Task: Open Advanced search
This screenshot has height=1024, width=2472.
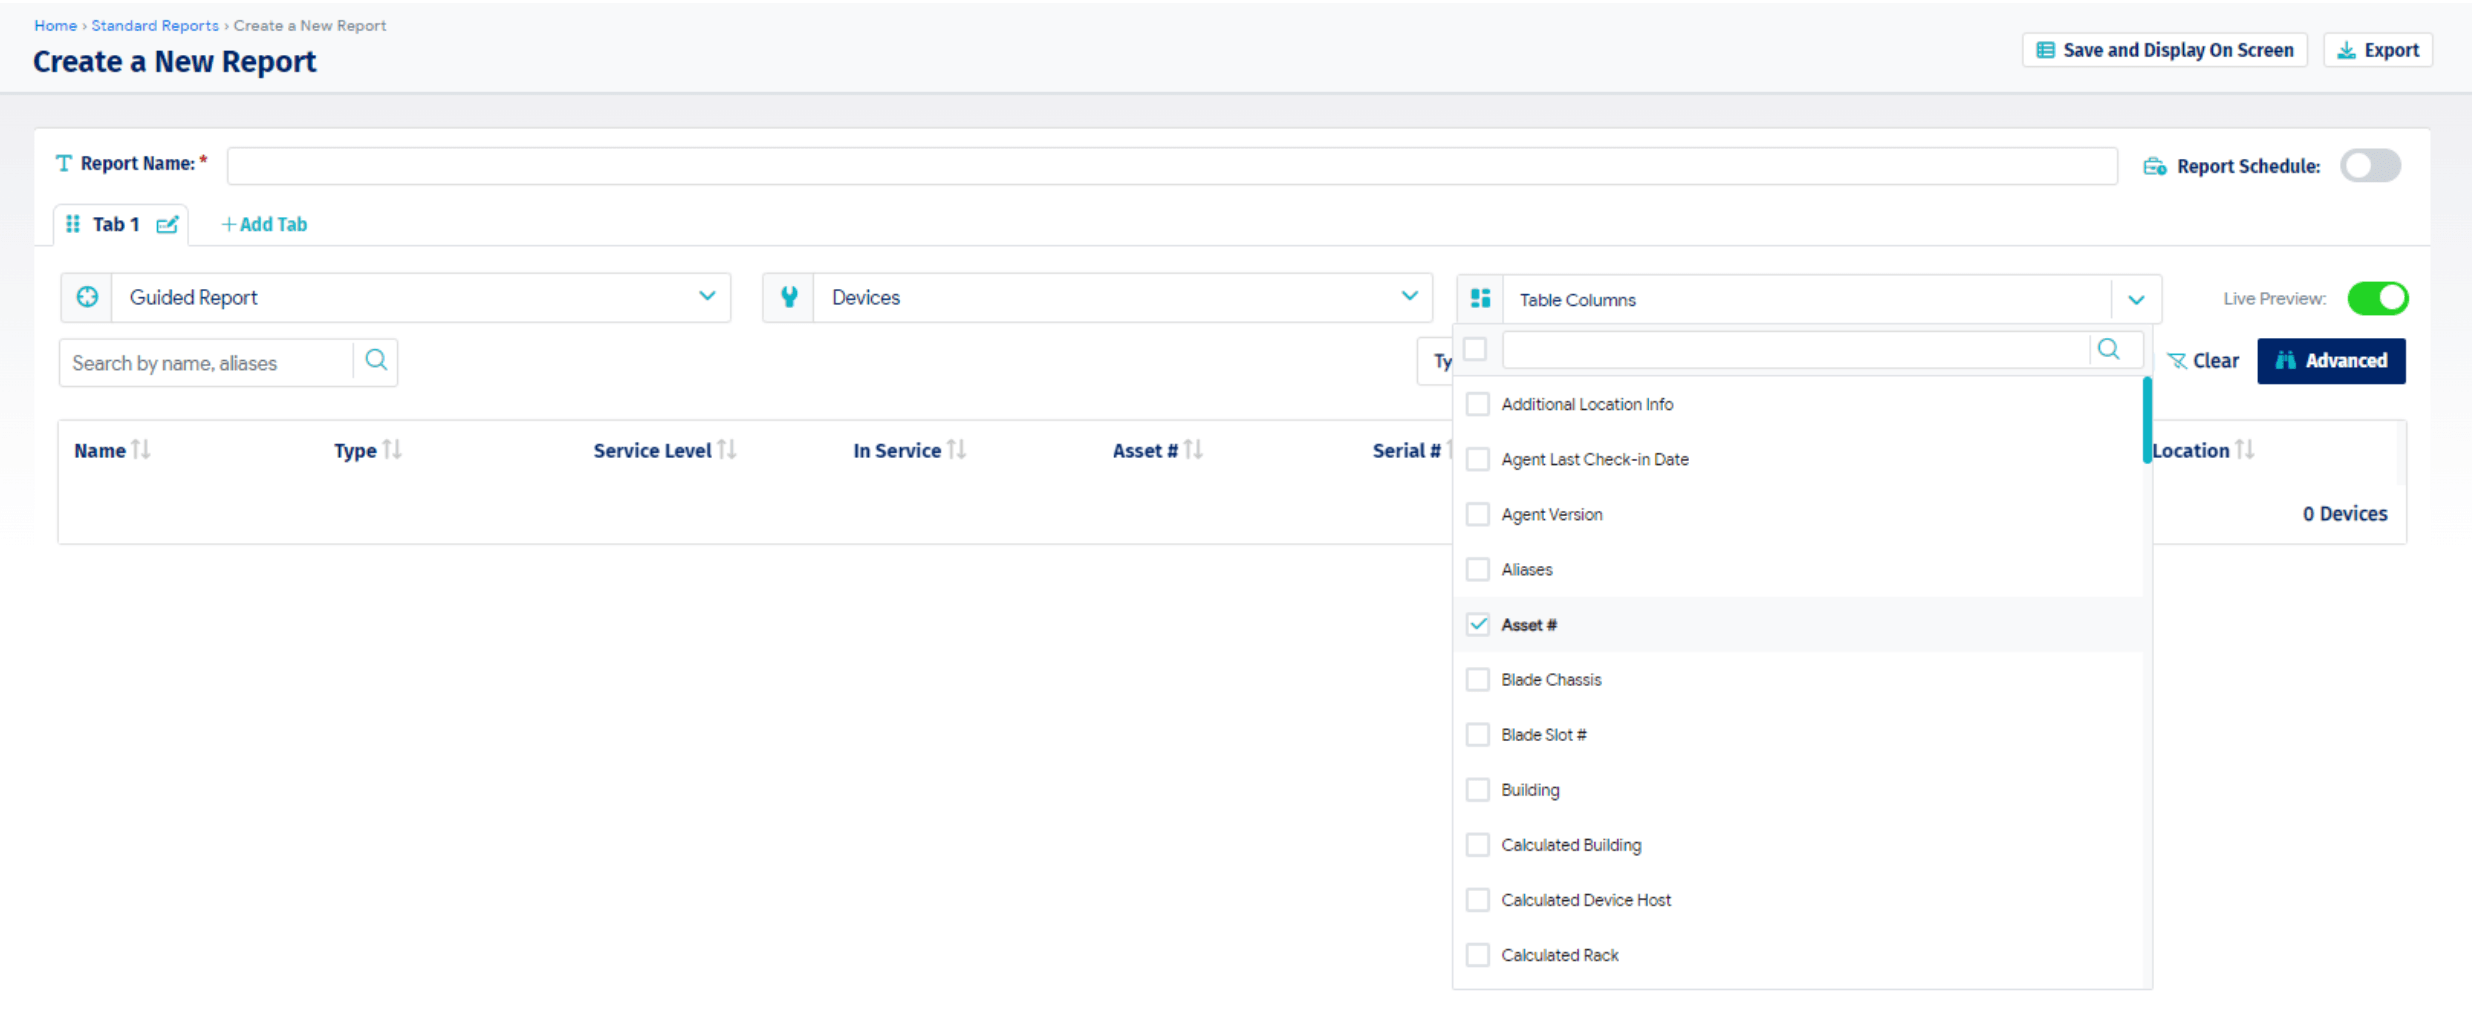Action: 2331,361
